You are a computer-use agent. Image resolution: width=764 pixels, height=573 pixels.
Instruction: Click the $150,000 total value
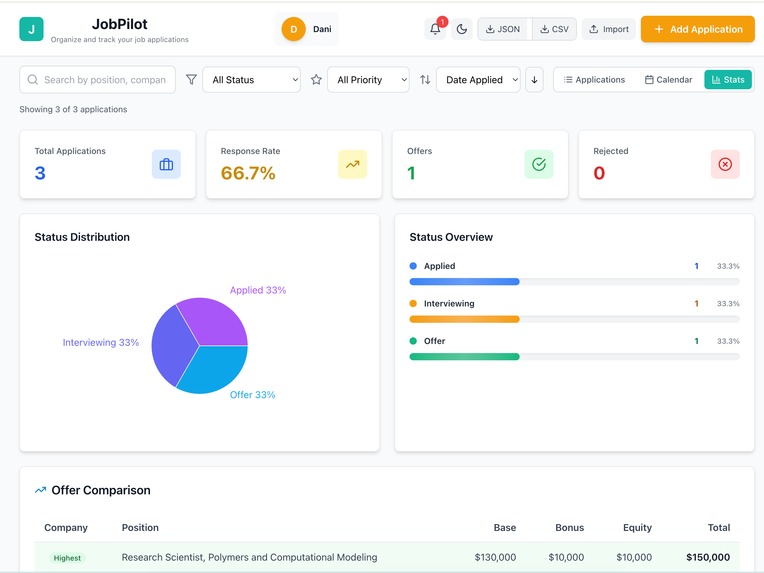pyautogui.click(x=708, y=557)
